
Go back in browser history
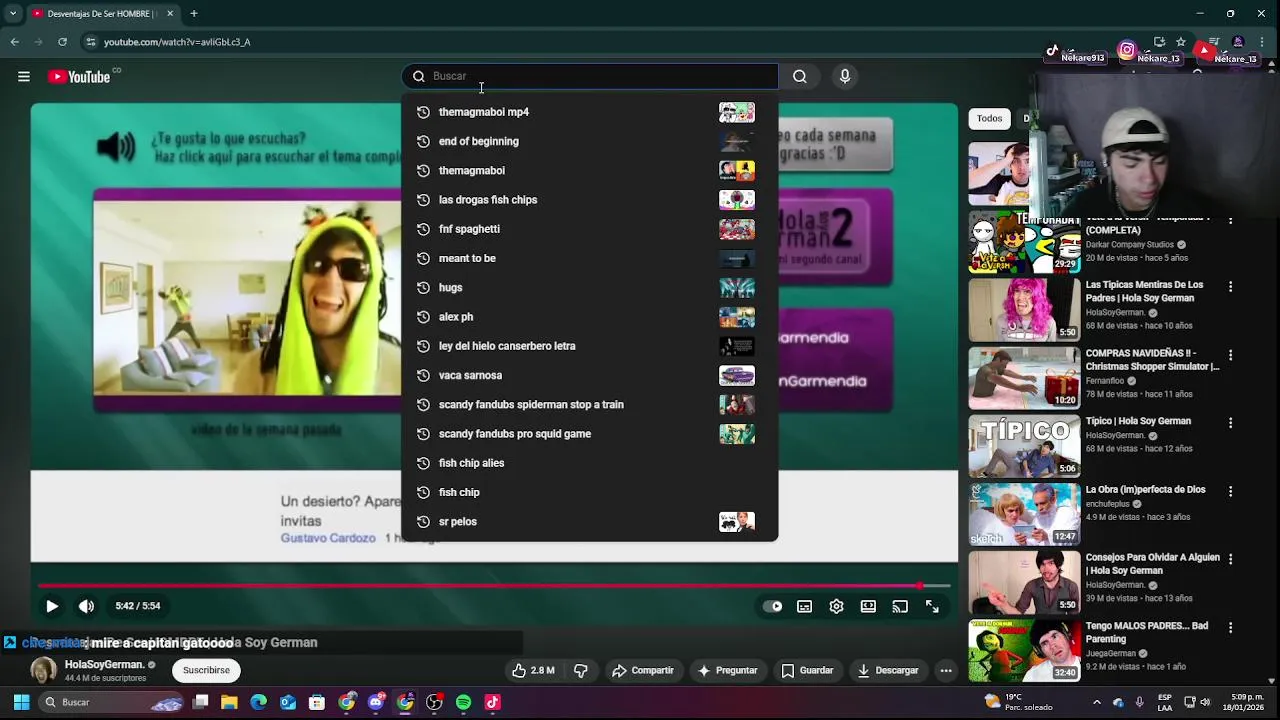pyautogui.click(x=14, y=42)
